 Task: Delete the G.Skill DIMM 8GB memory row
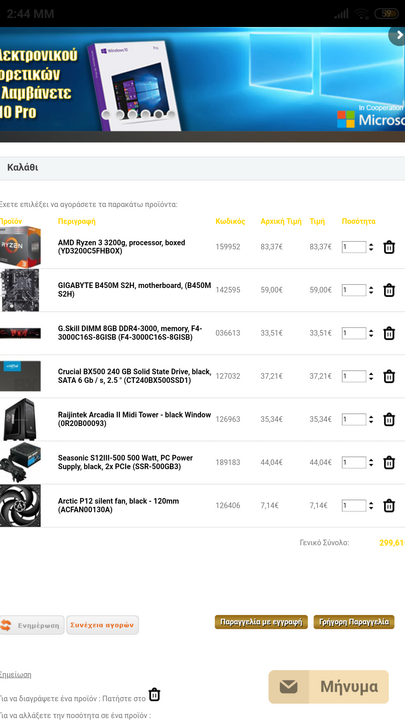(389, 333)
